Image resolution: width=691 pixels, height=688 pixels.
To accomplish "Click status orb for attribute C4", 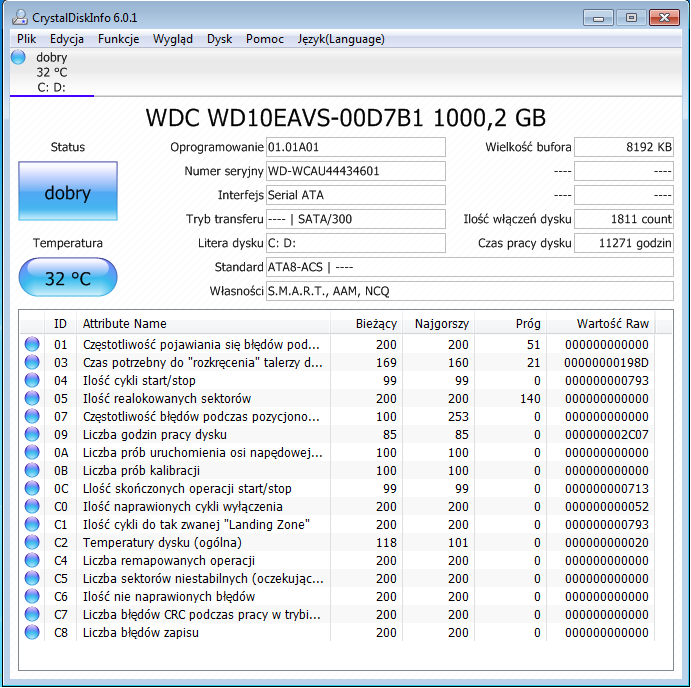I will (x=32, y=560).
